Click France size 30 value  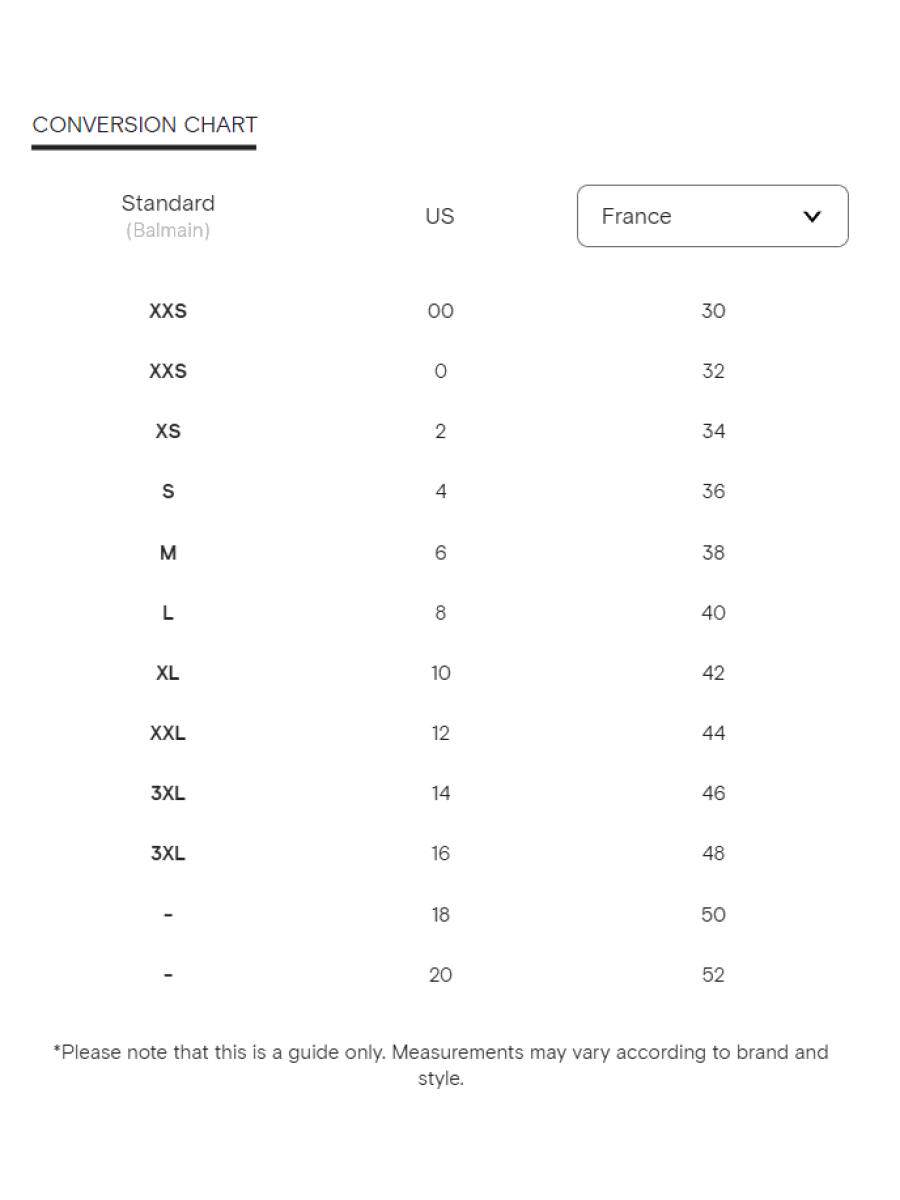[x=713, y=311]
